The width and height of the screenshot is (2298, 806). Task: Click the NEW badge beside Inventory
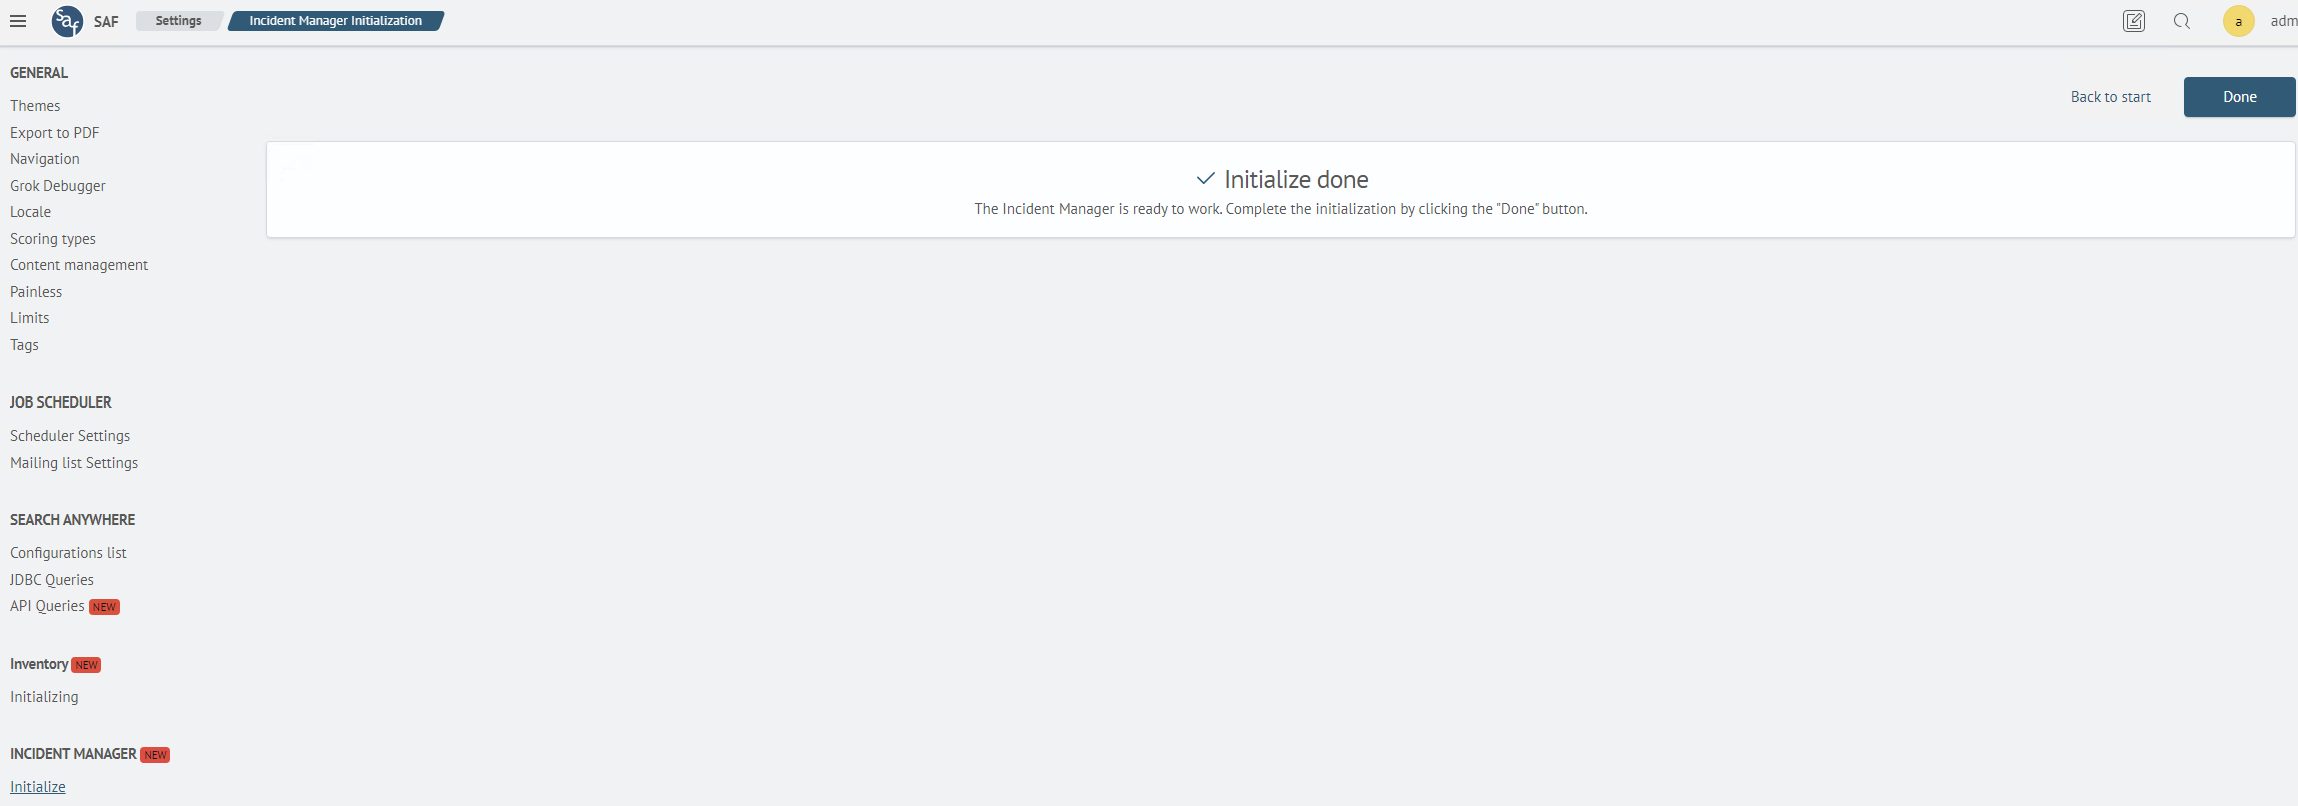pos(87,665)
